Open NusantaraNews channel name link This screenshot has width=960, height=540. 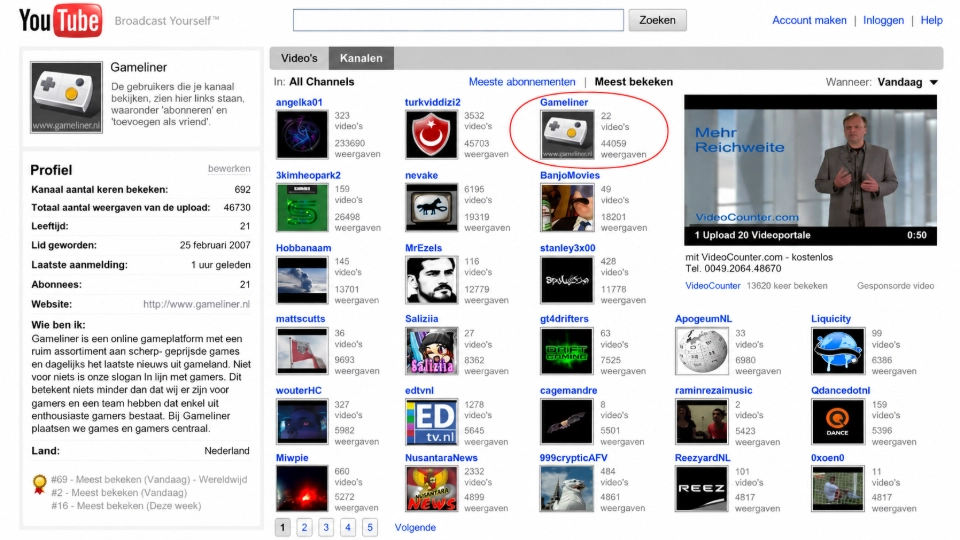441,458
